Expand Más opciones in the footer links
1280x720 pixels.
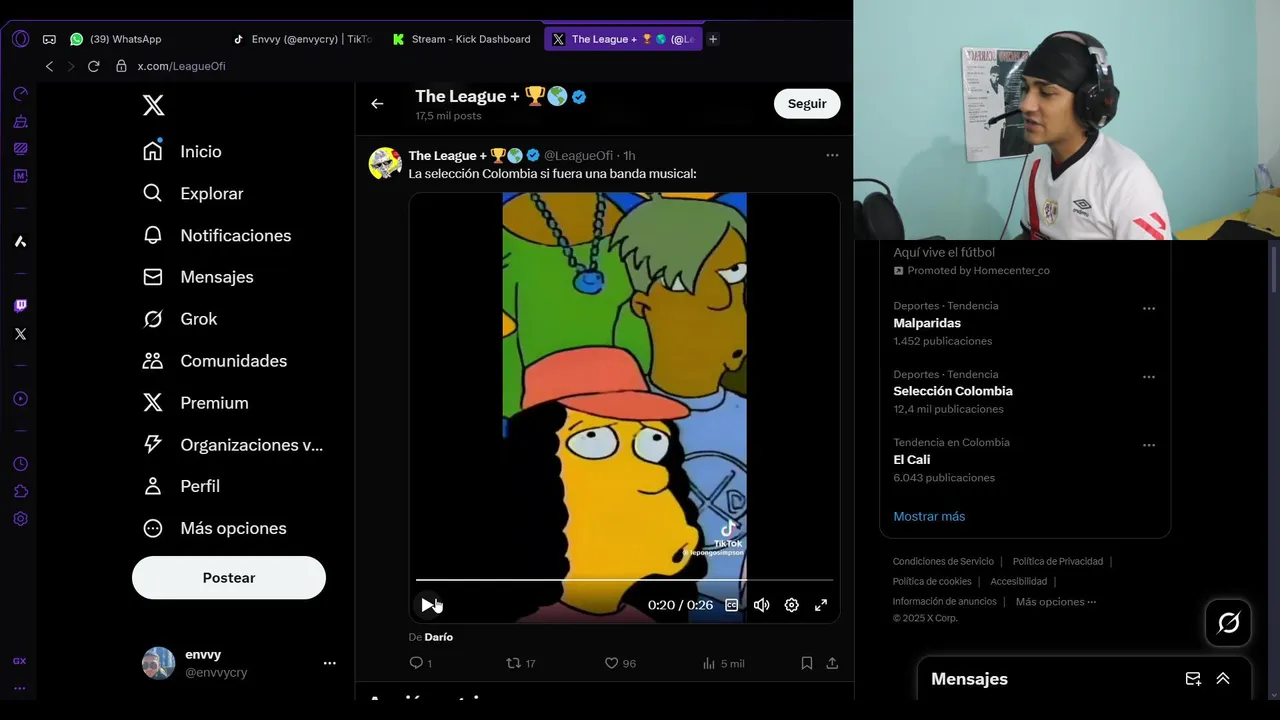tap(1056, 602)
